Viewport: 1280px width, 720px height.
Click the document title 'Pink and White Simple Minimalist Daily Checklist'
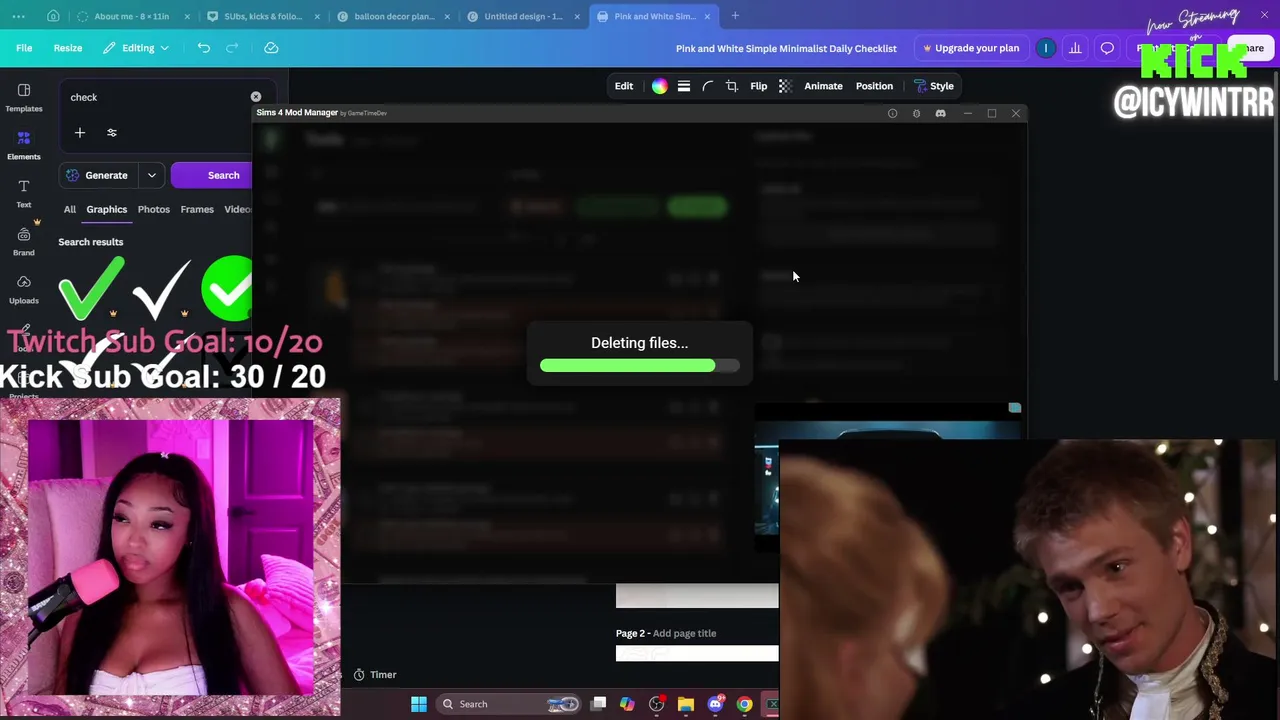(x=786, y=48)
